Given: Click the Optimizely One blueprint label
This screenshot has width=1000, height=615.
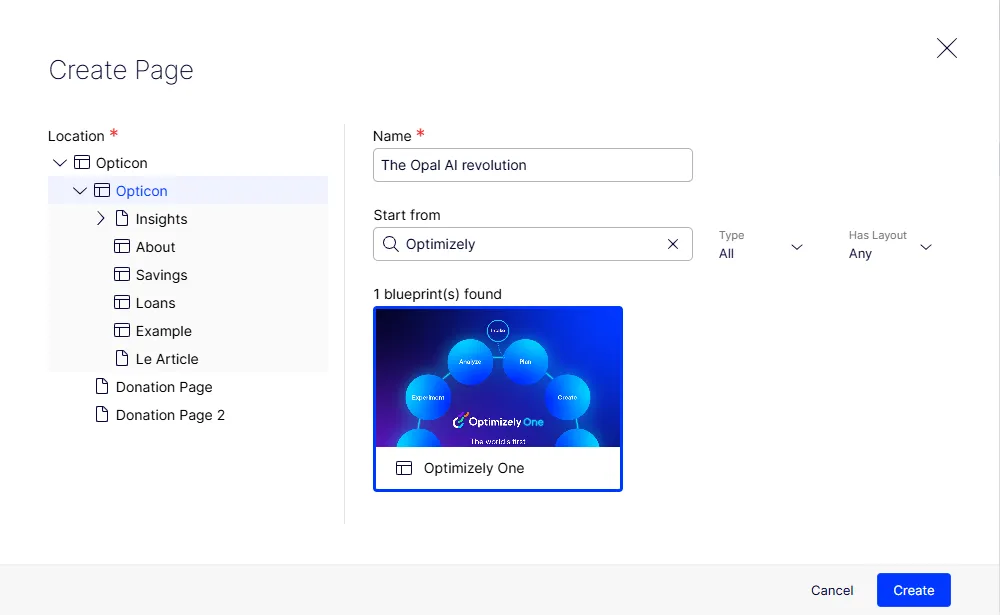Looking at the screenshot, I should point(474,468).
